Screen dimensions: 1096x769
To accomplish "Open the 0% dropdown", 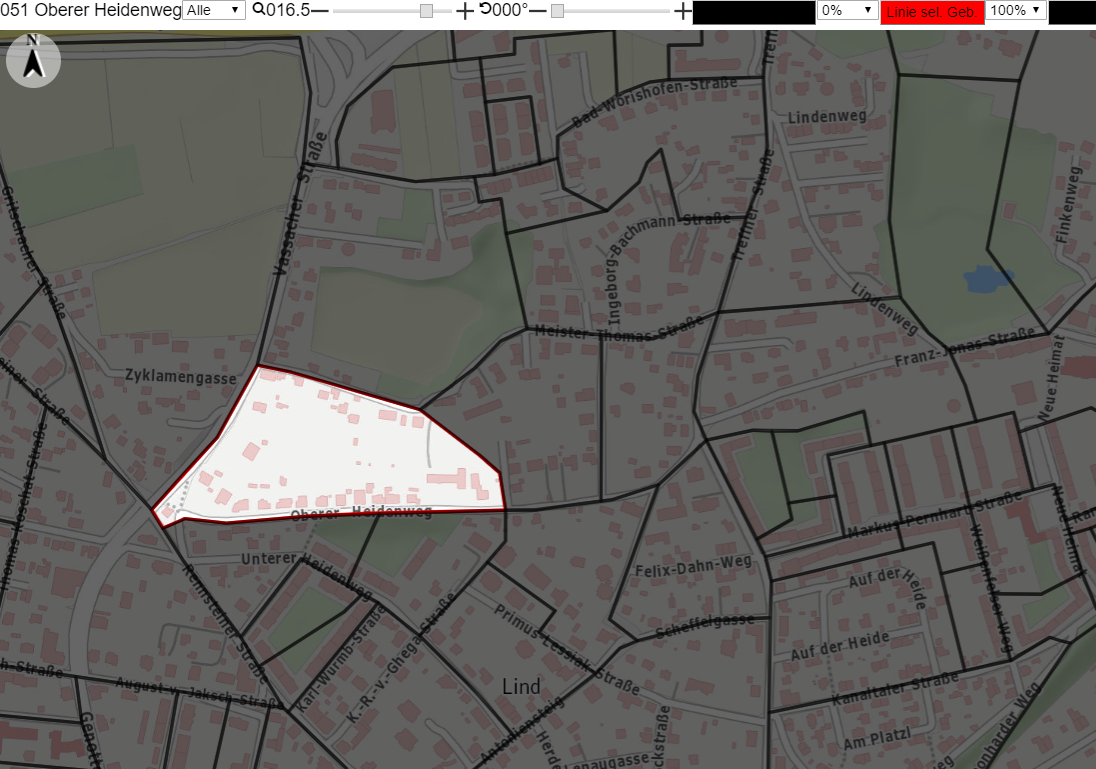I will 848,10.
